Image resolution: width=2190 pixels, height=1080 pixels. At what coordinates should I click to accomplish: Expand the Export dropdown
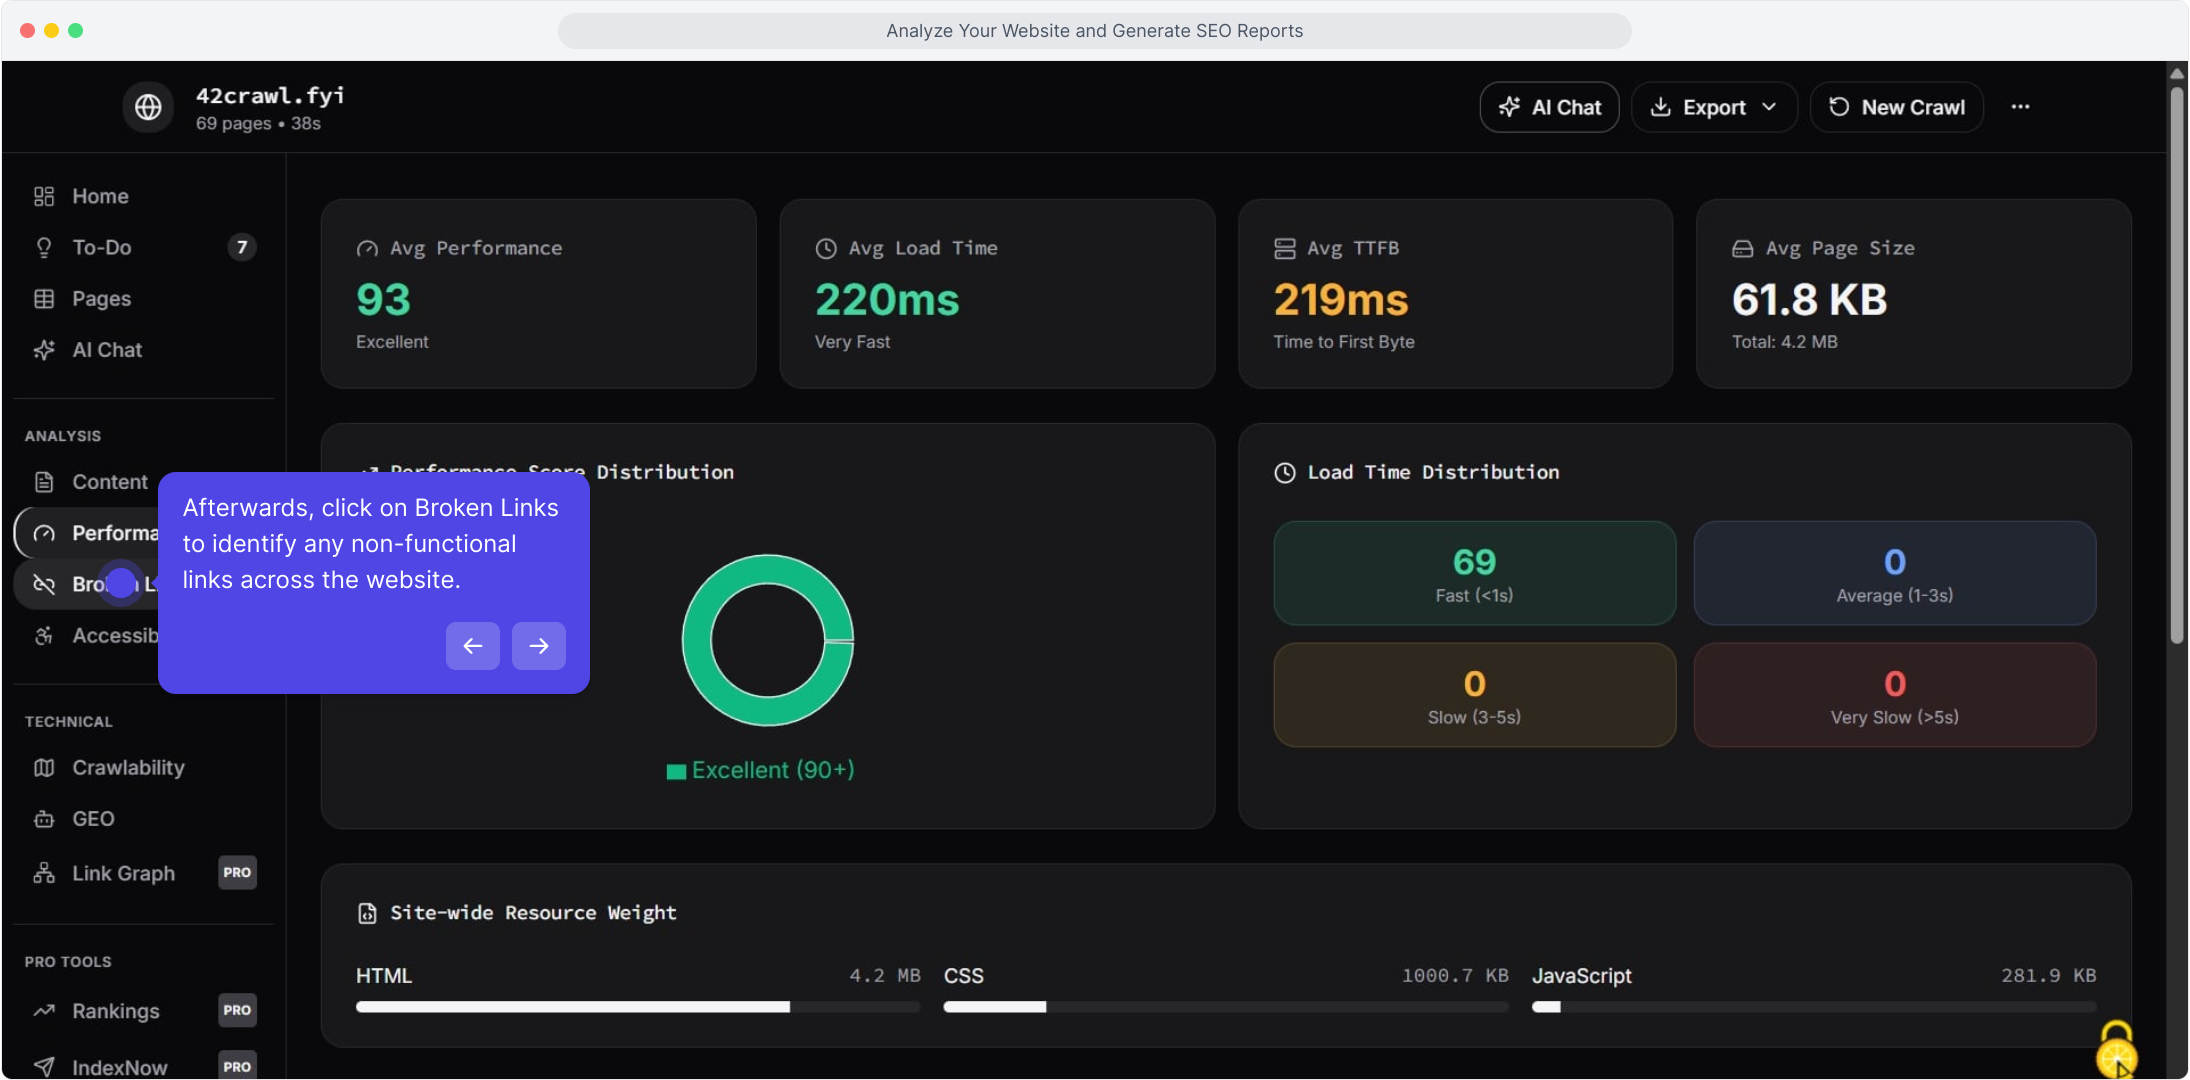click(x=1714, y=107)
